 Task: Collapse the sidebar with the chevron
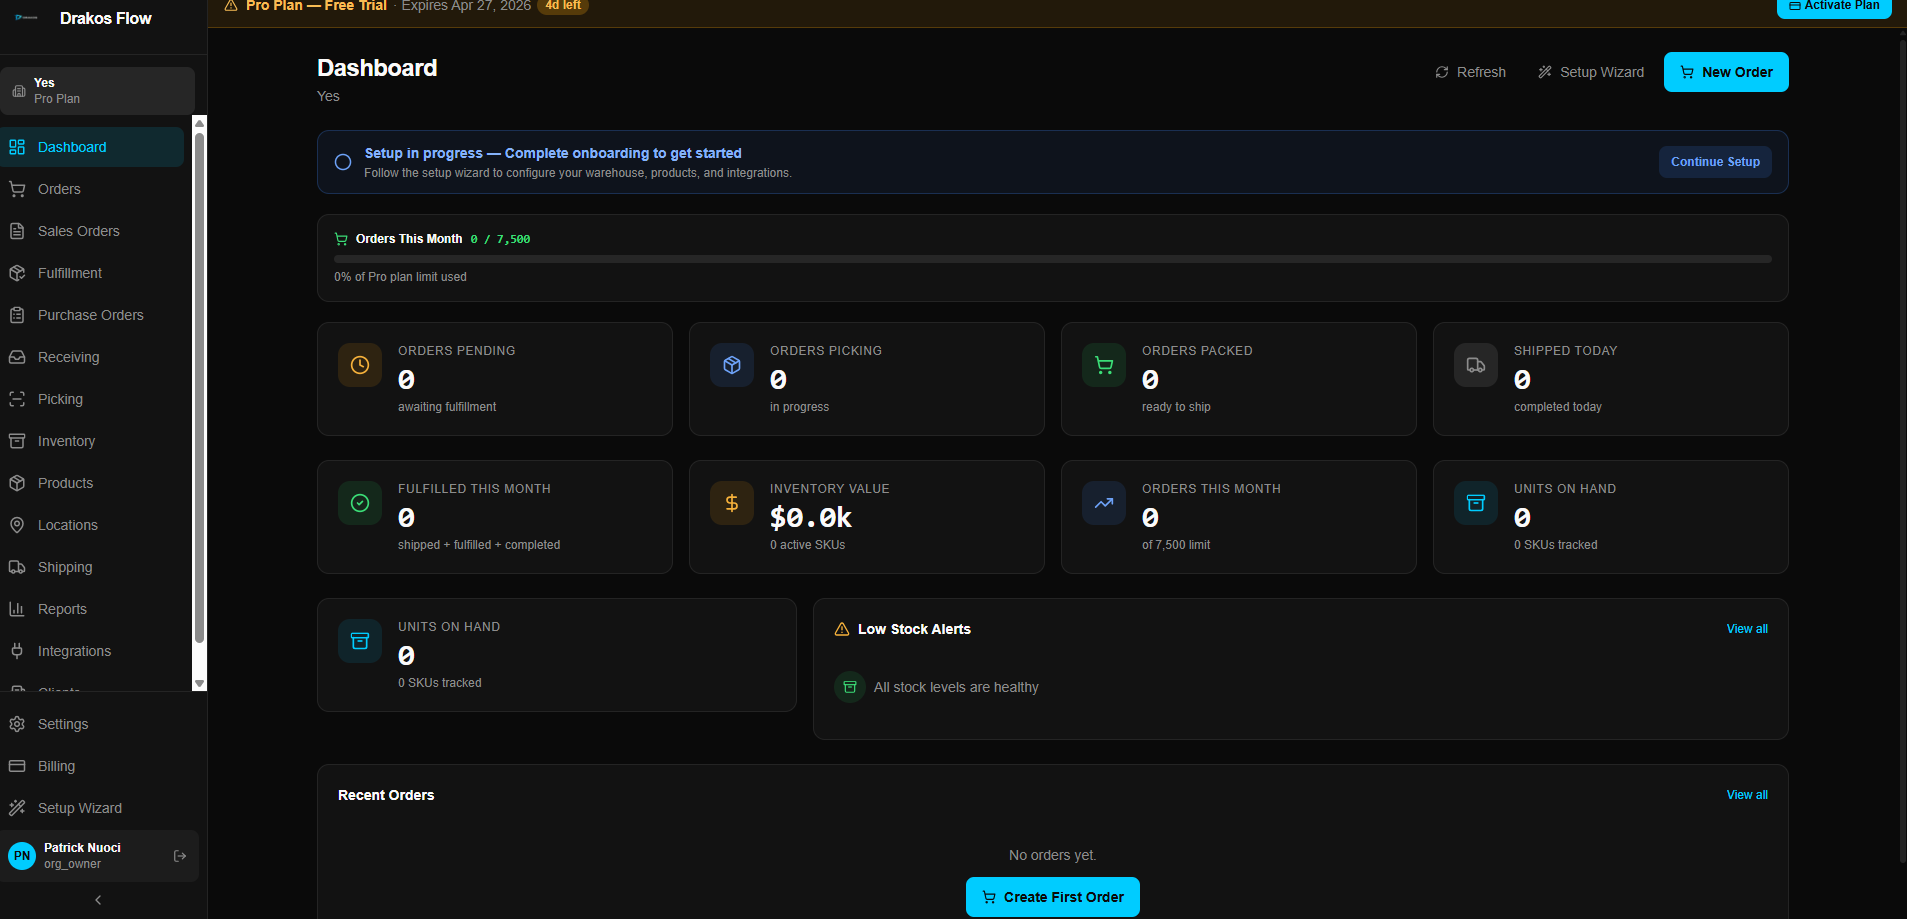(x=98, y=900)
